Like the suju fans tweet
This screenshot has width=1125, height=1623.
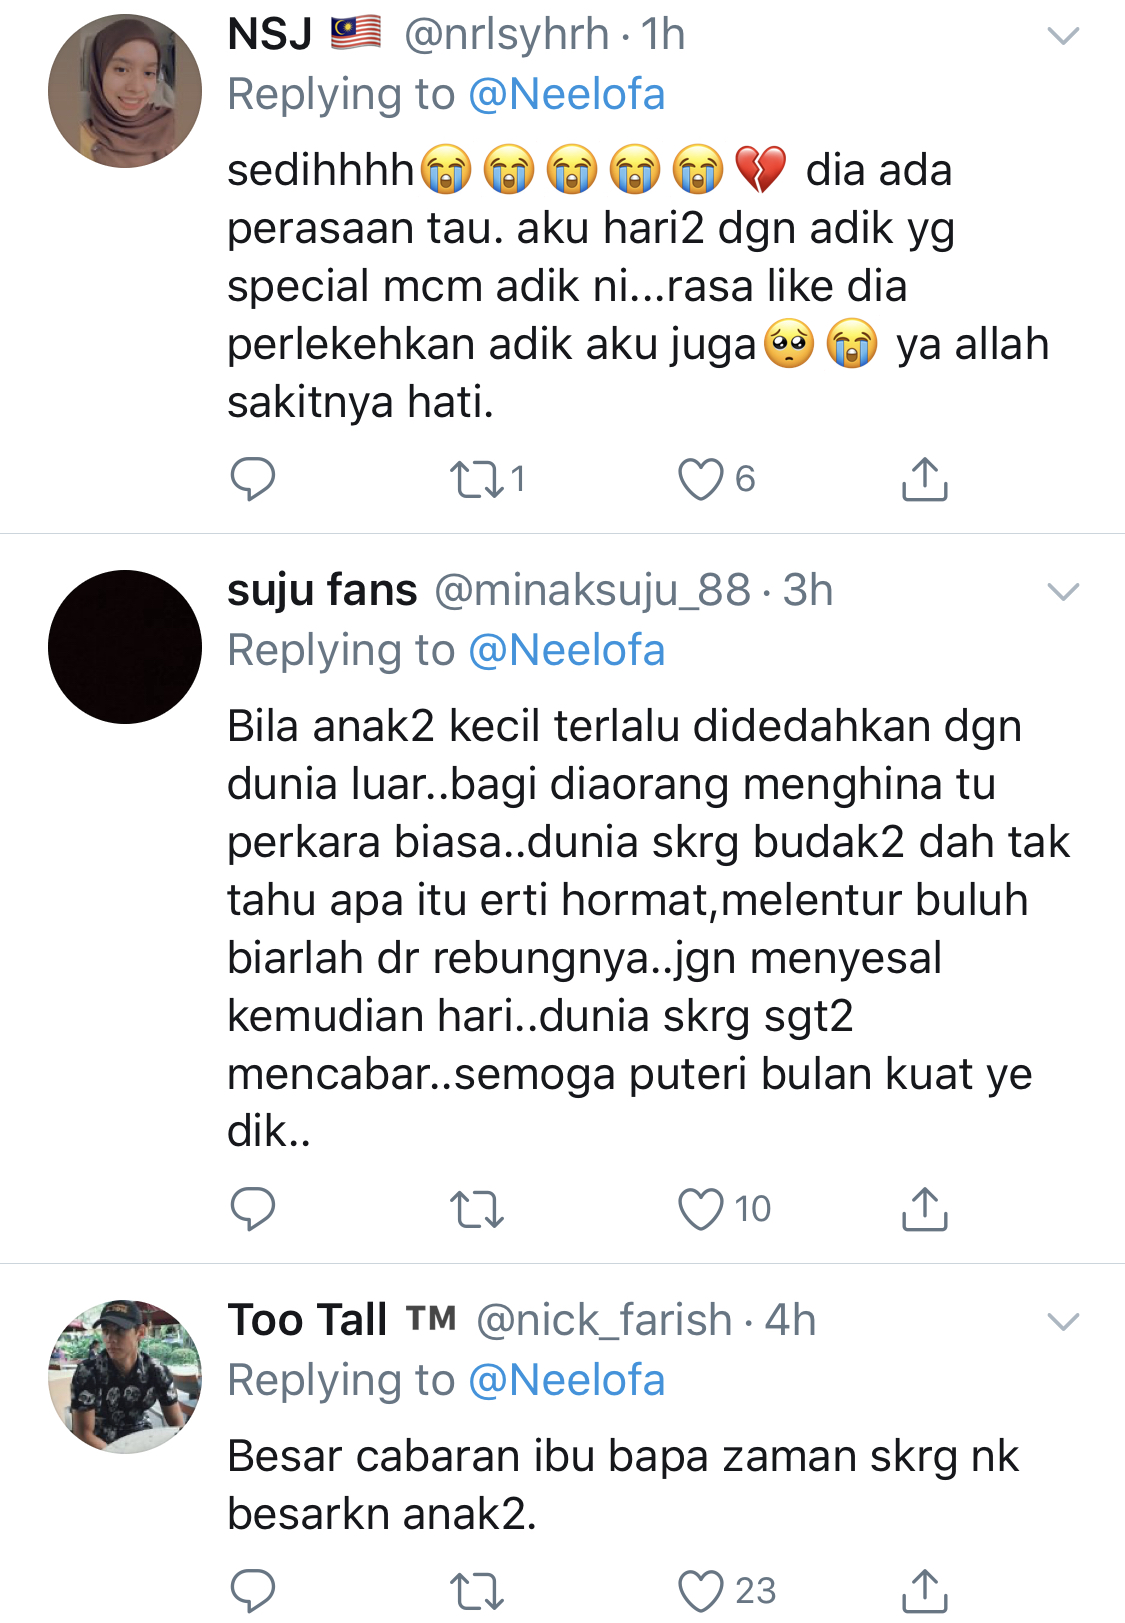click(701, 1209)
